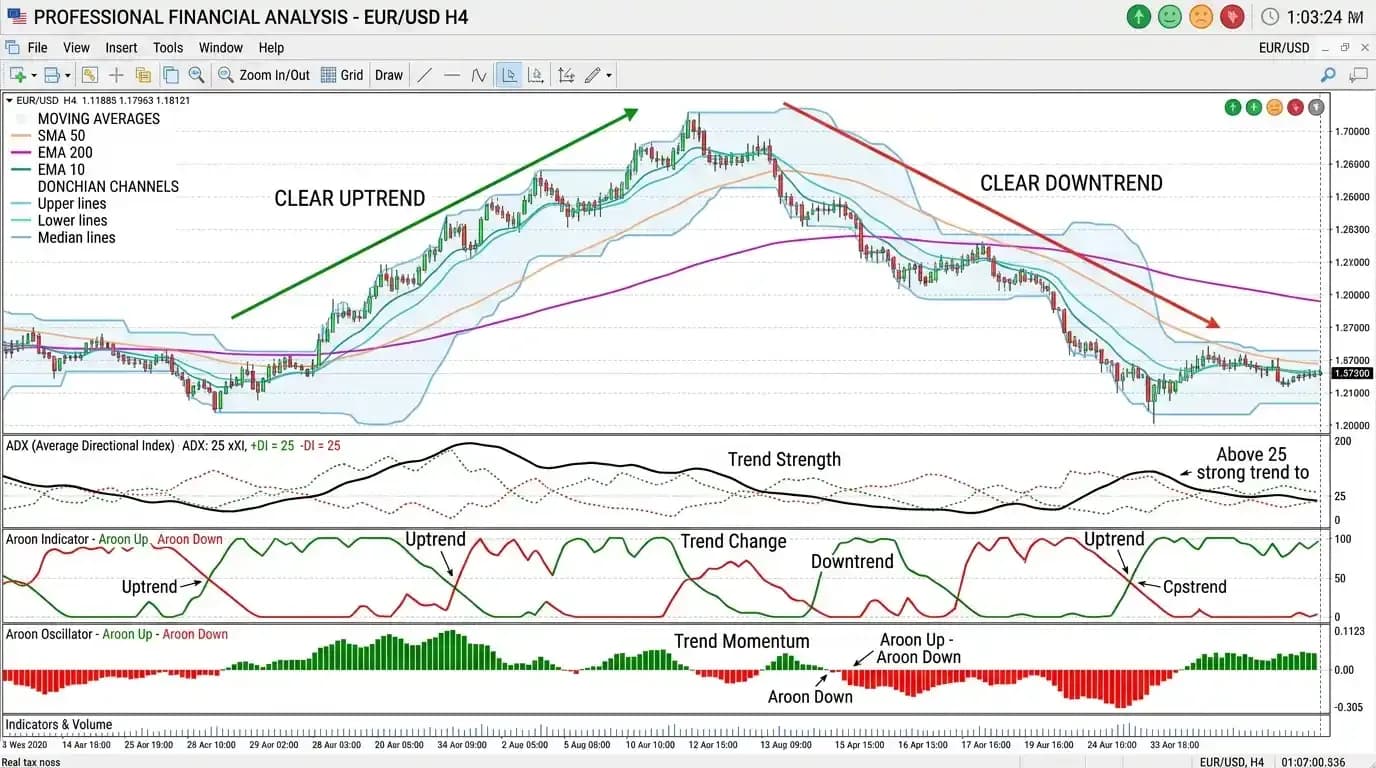Click the price axis scale icon
This screenshot has height=768, width=1376.
pos(567,75)
